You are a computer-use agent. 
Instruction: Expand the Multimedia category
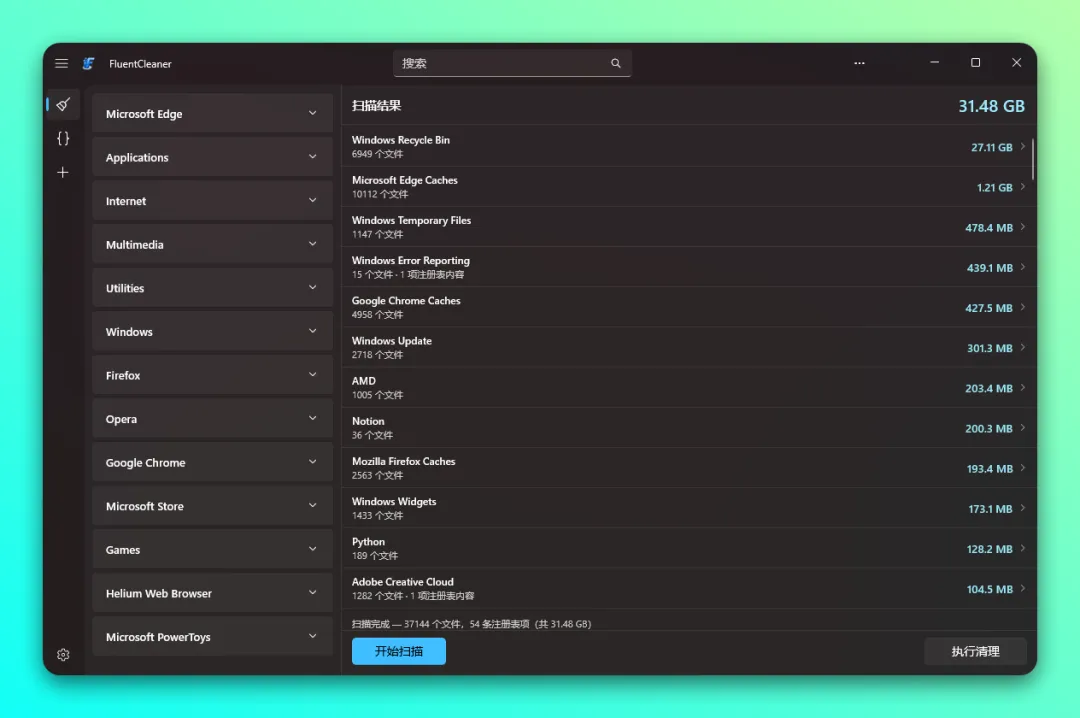[212, 245]
